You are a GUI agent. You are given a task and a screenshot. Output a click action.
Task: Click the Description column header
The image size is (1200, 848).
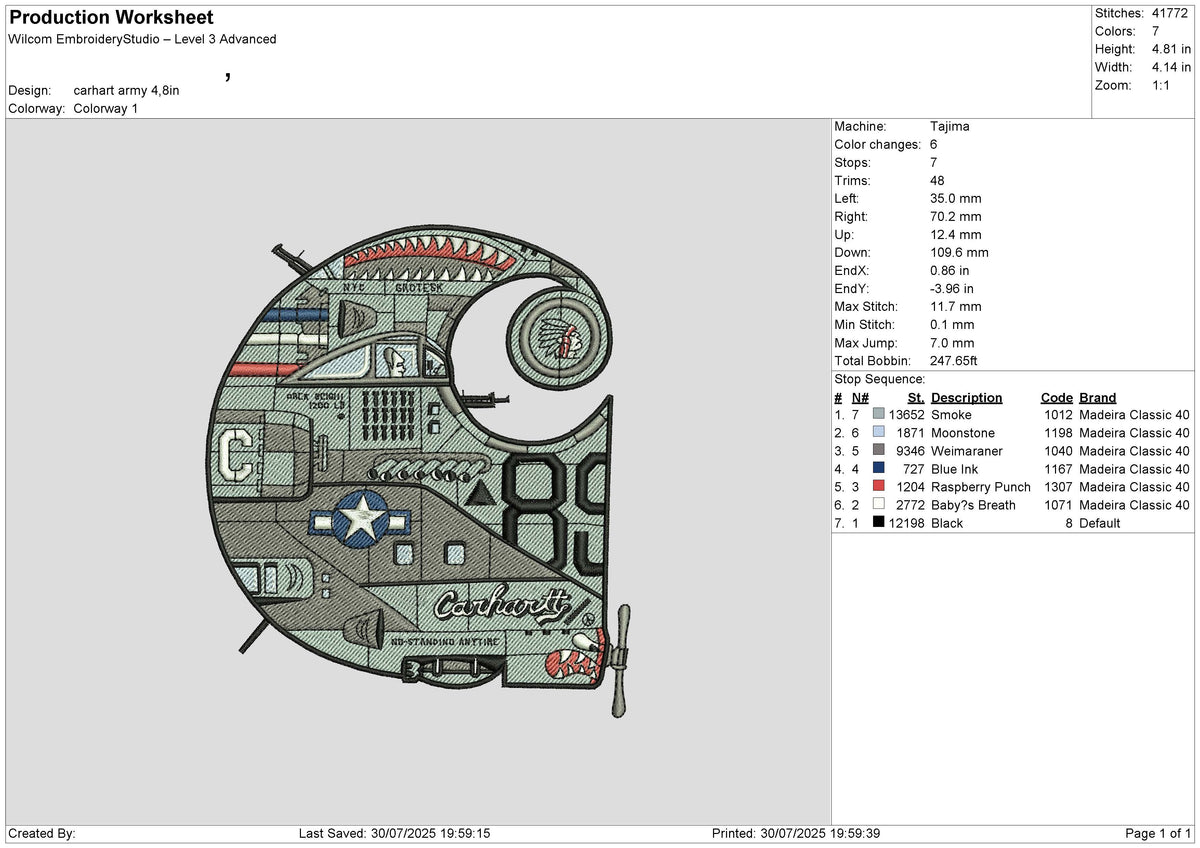pos(966,397)
